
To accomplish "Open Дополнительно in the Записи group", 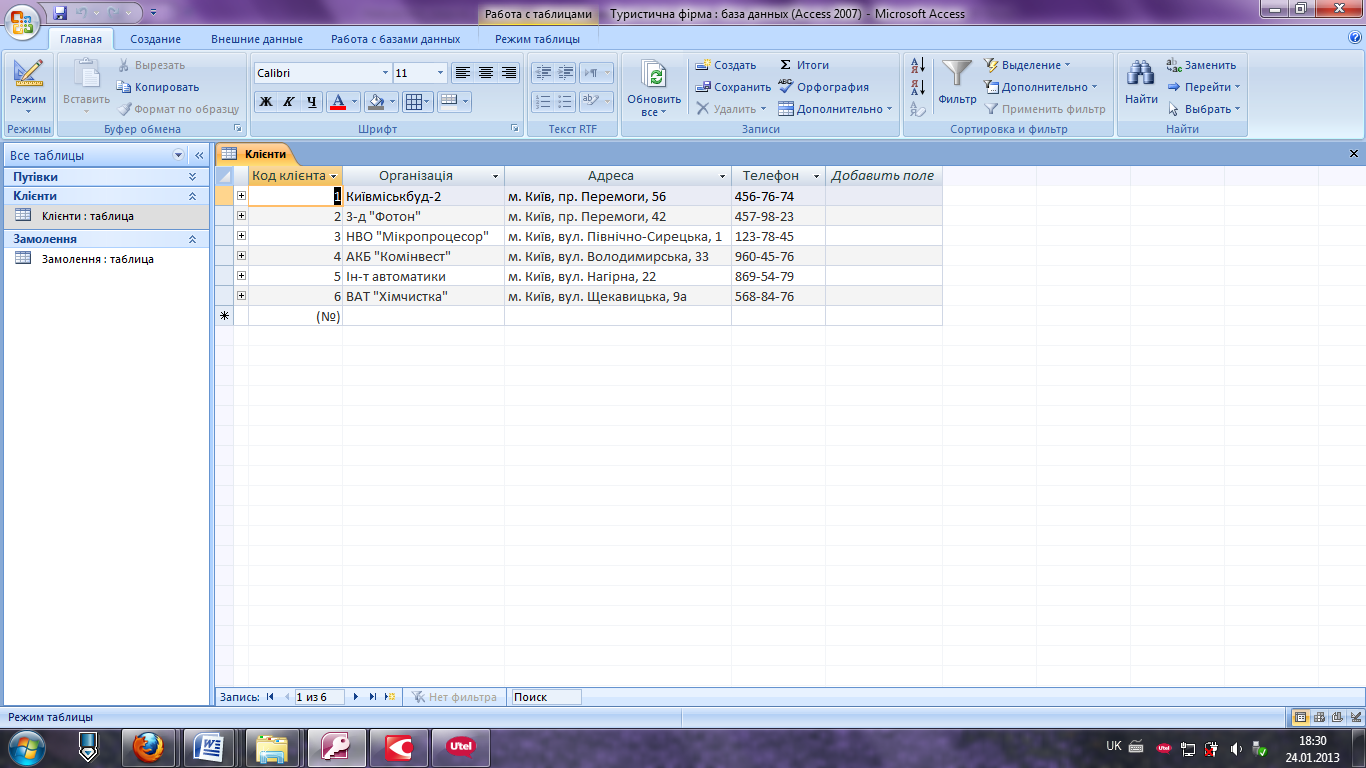I will click(x=835, y=109).
